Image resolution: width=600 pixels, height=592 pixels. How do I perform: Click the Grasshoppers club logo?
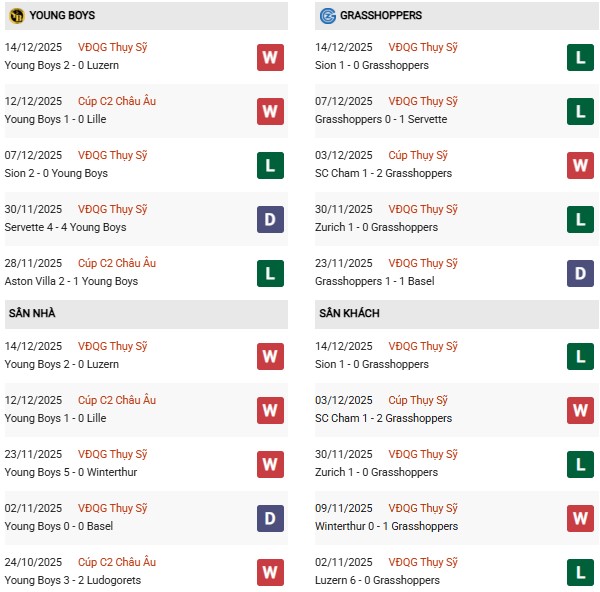pos(327,16)
